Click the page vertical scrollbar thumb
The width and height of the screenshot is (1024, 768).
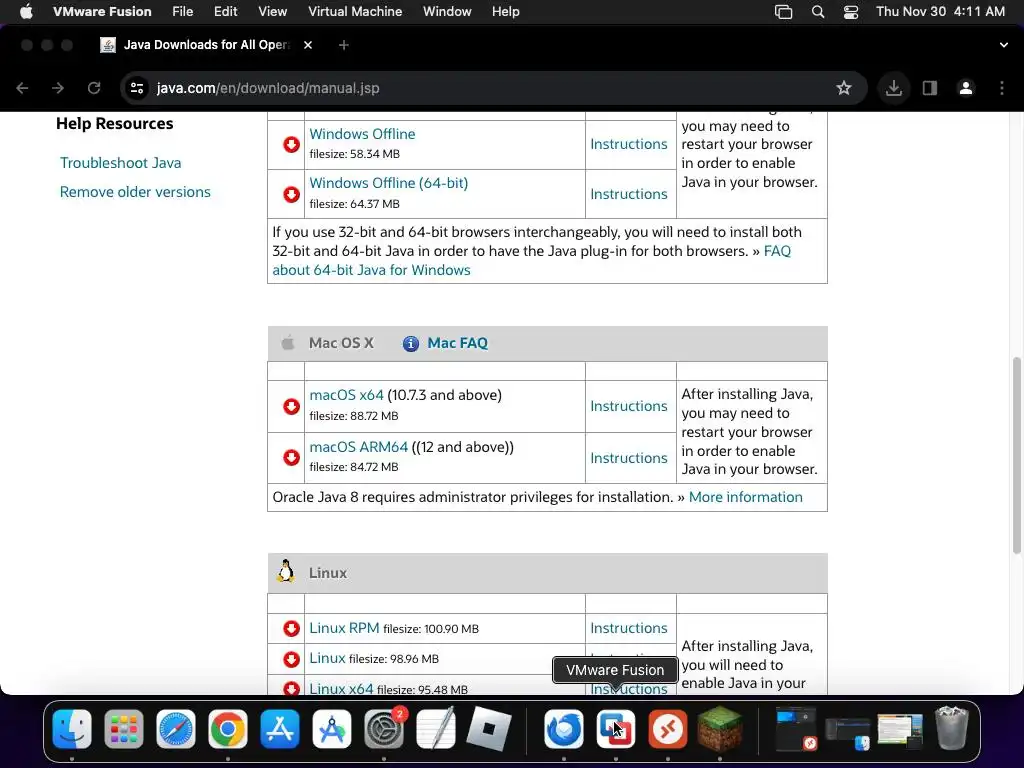(1016, 455)
